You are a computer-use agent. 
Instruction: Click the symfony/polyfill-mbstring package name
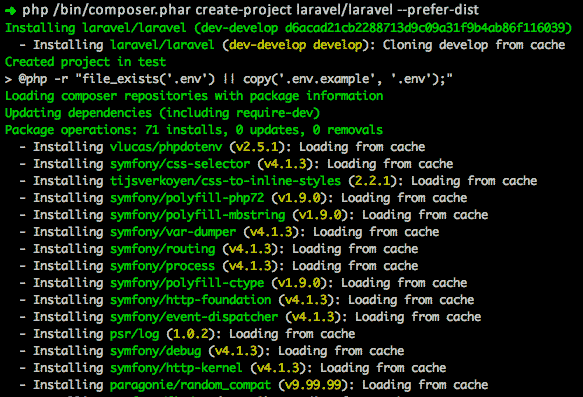click(198, 215)
